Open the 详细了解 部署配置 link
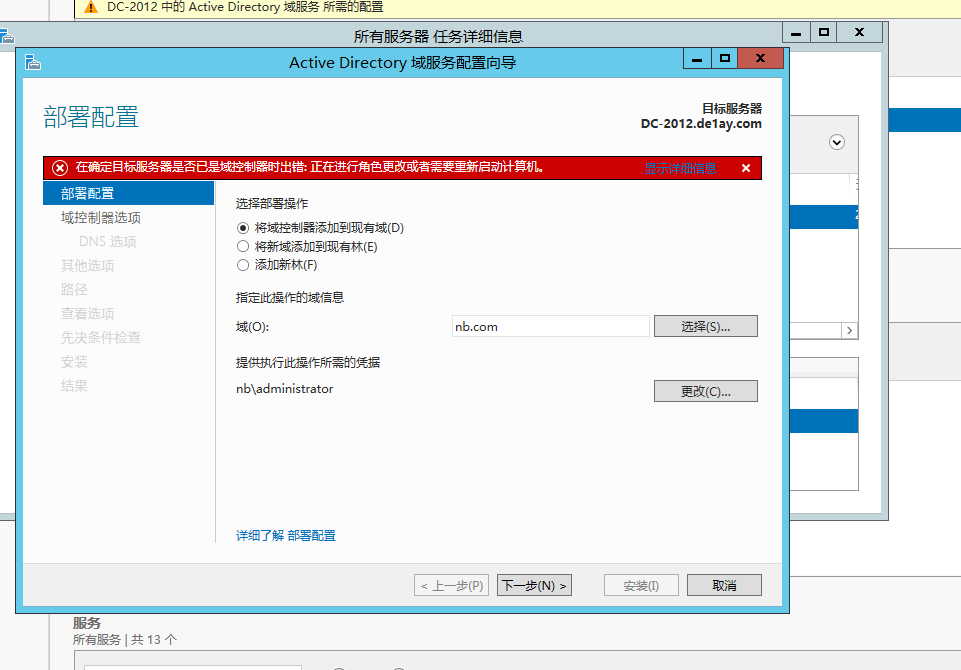 286,536
